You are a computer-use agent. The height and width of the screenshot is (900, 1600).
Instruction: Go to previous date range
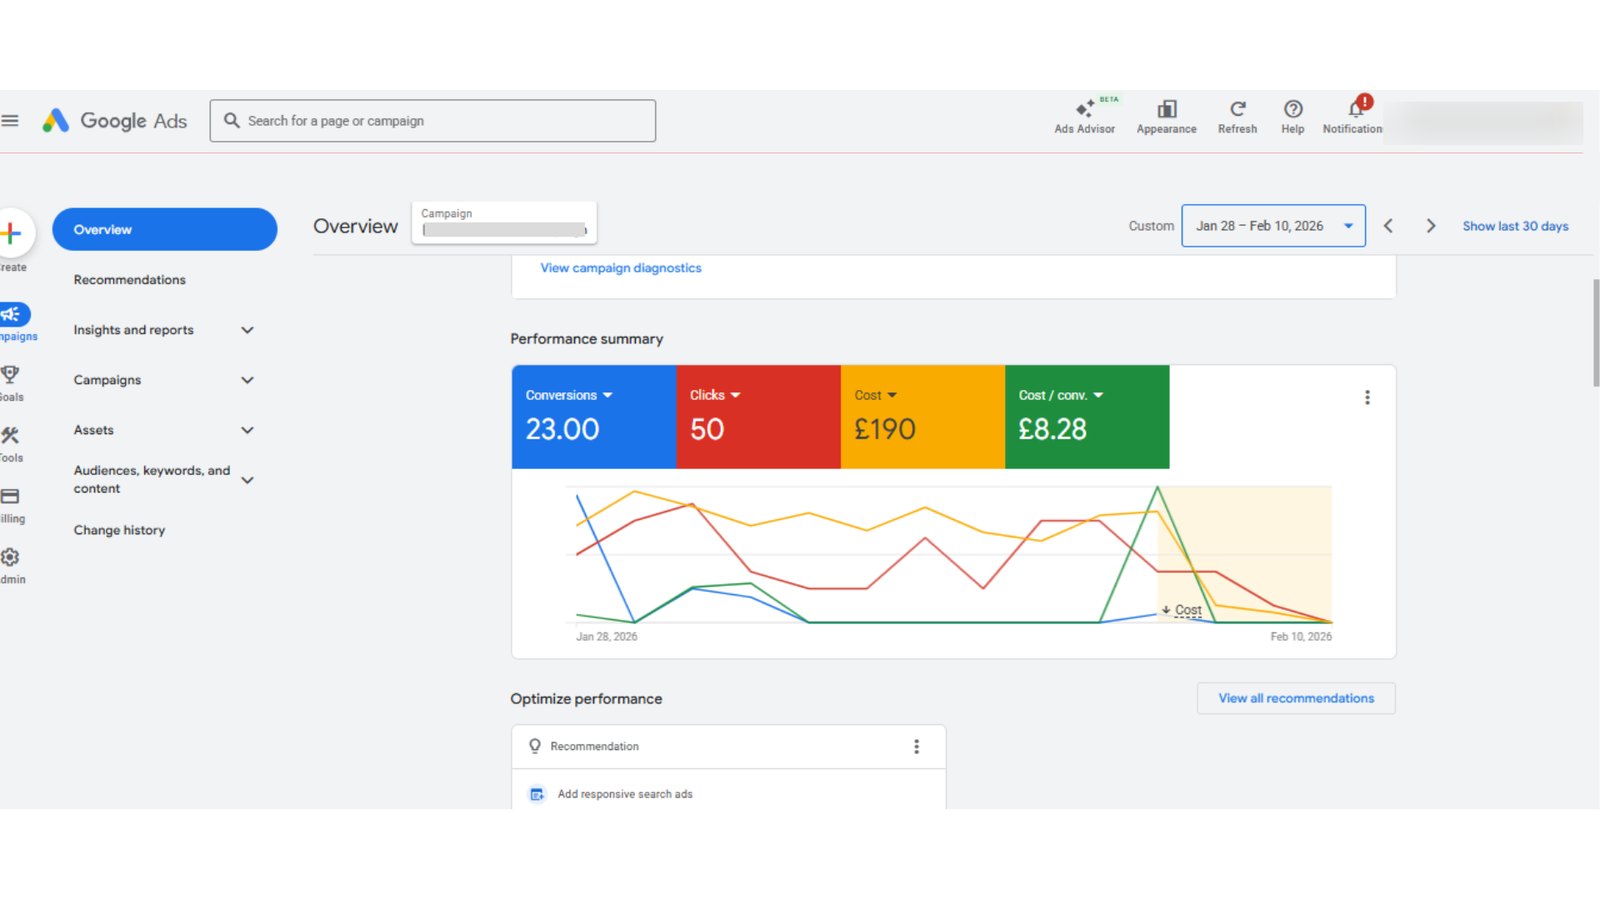click(x=1388, y=226)
